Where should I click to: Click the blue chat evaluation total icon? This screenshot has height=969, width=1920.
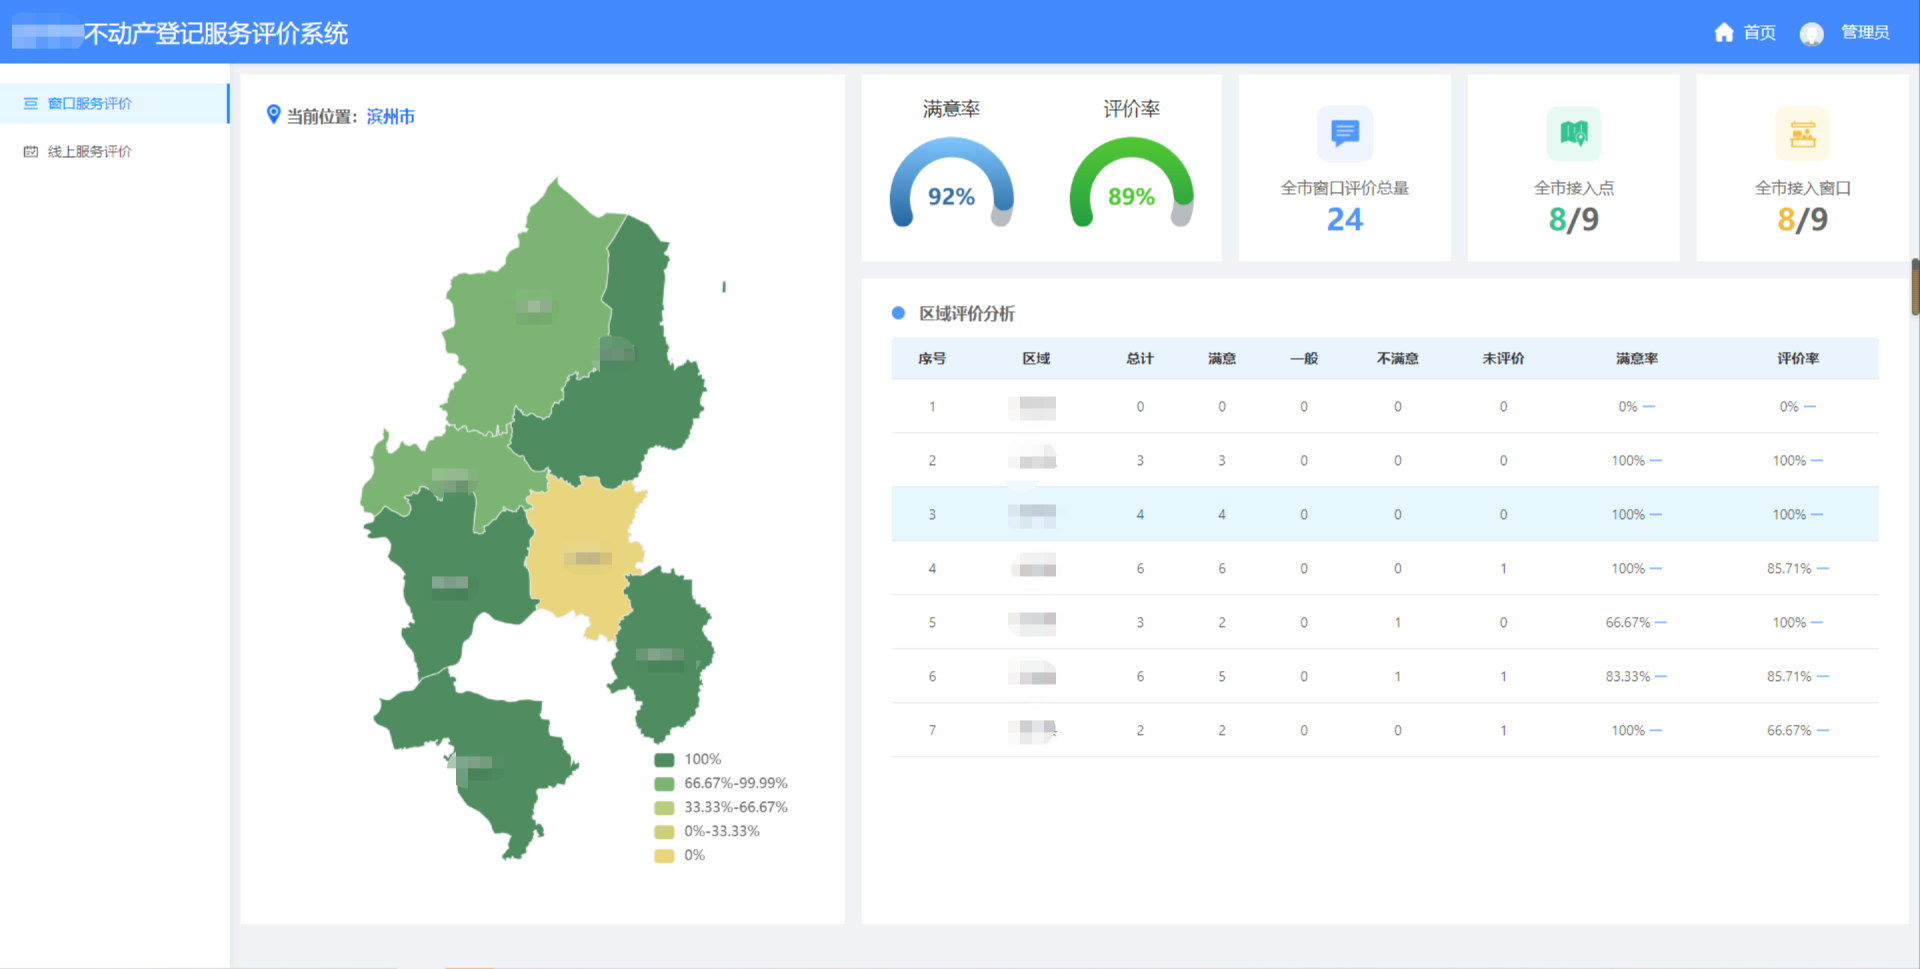(x=1344, y=133)
